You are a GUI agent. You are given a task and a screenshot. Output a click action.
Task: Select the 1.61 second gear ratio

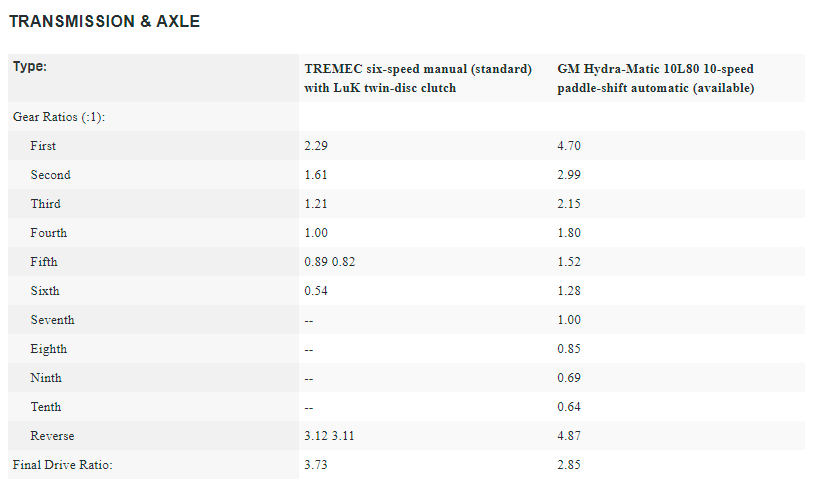(x=317, y=175)
